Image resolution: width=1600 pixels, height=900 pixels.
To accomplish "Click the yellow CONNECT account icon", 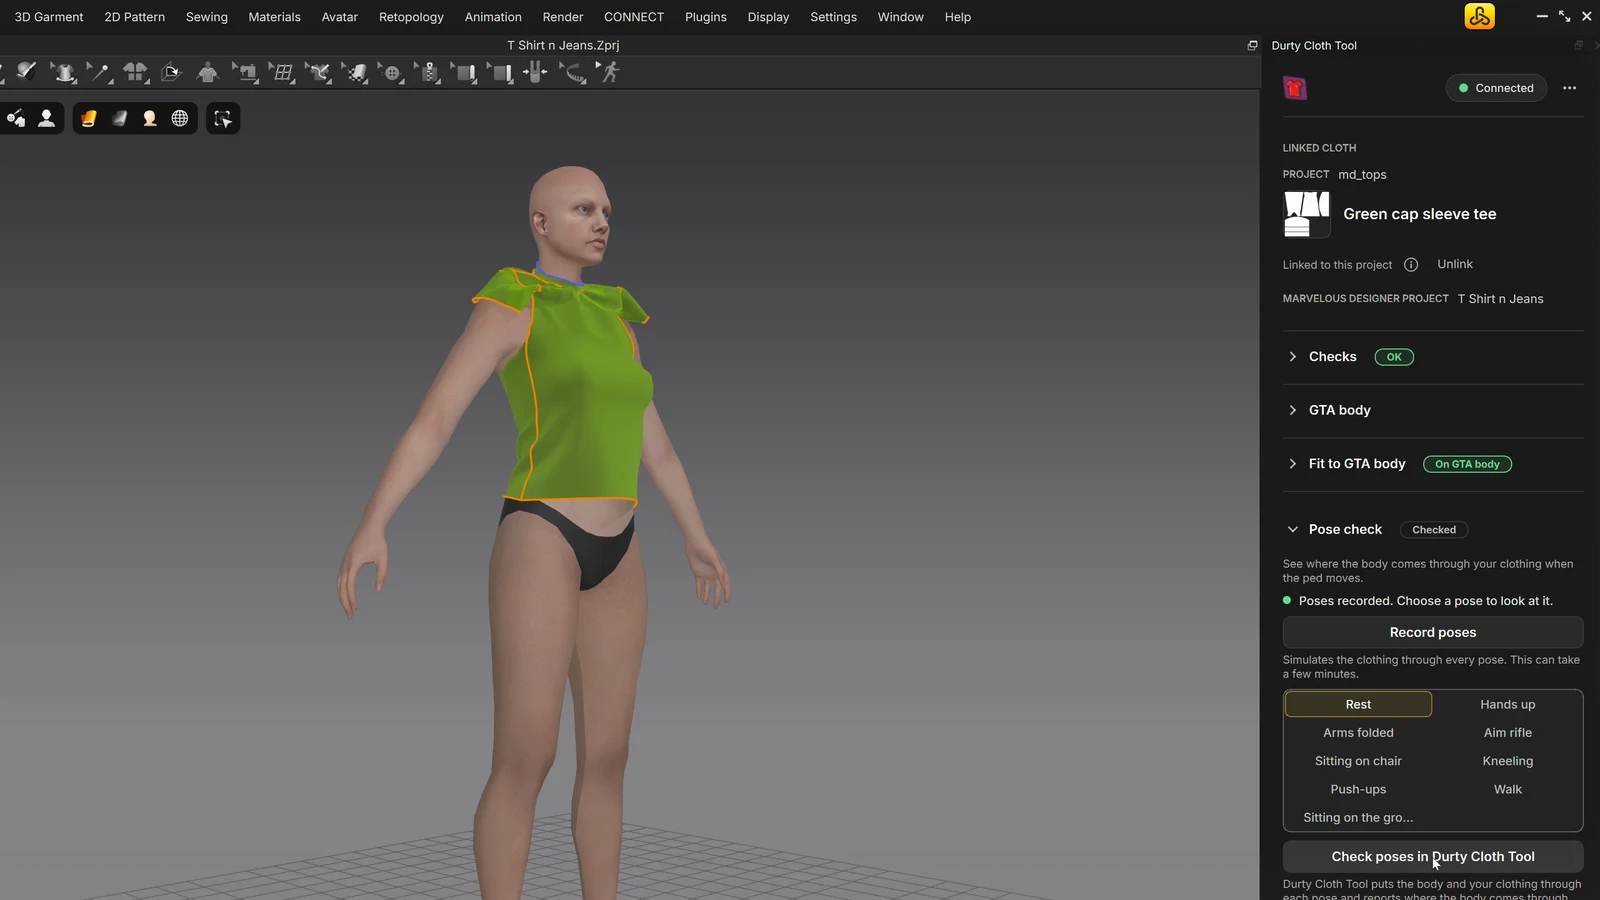I will tap(1479, 16).
